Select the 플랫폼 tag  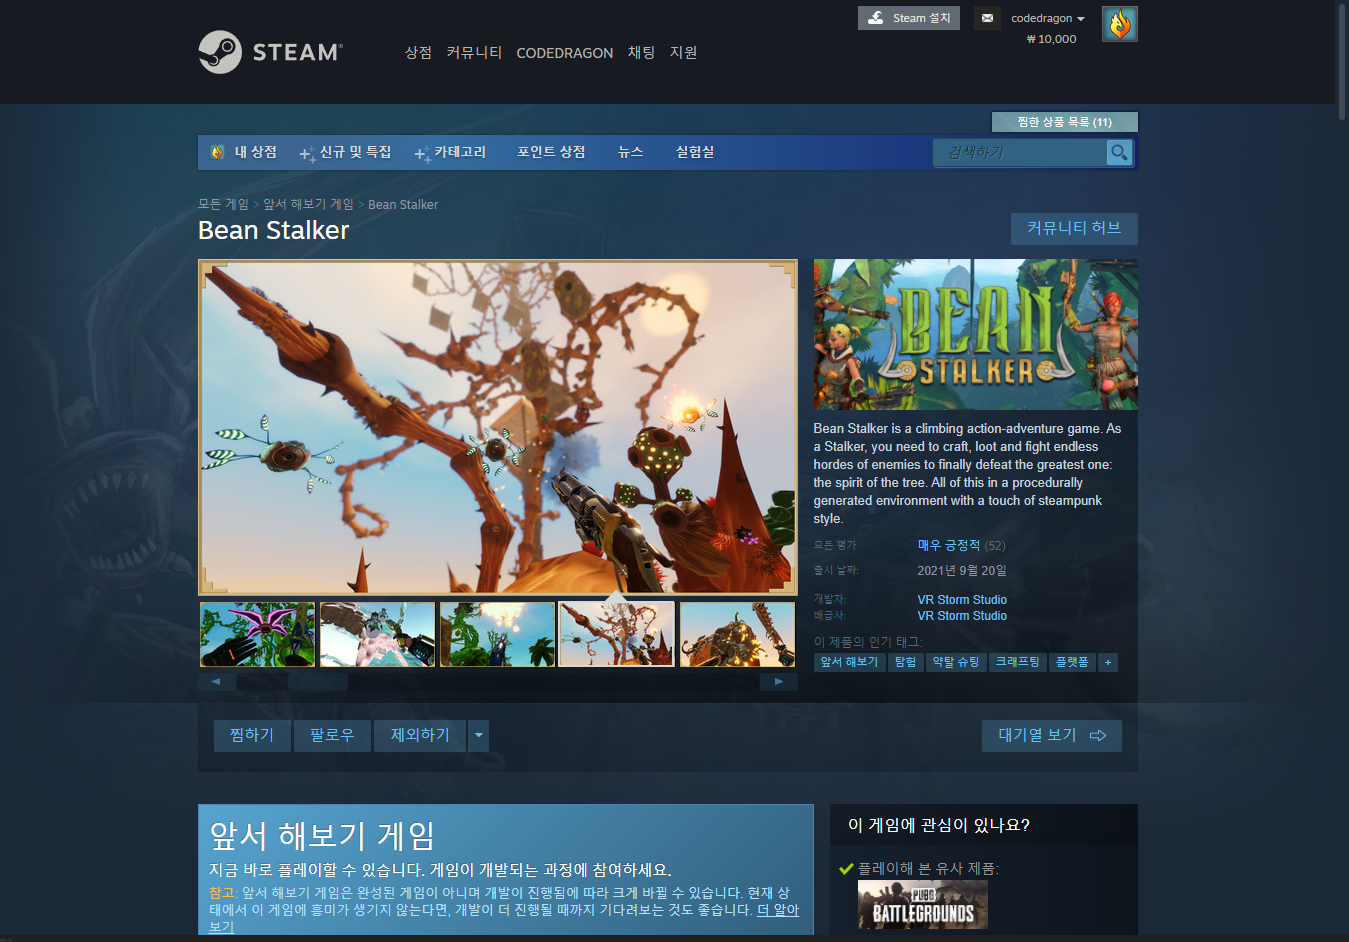click(1072, 662)
